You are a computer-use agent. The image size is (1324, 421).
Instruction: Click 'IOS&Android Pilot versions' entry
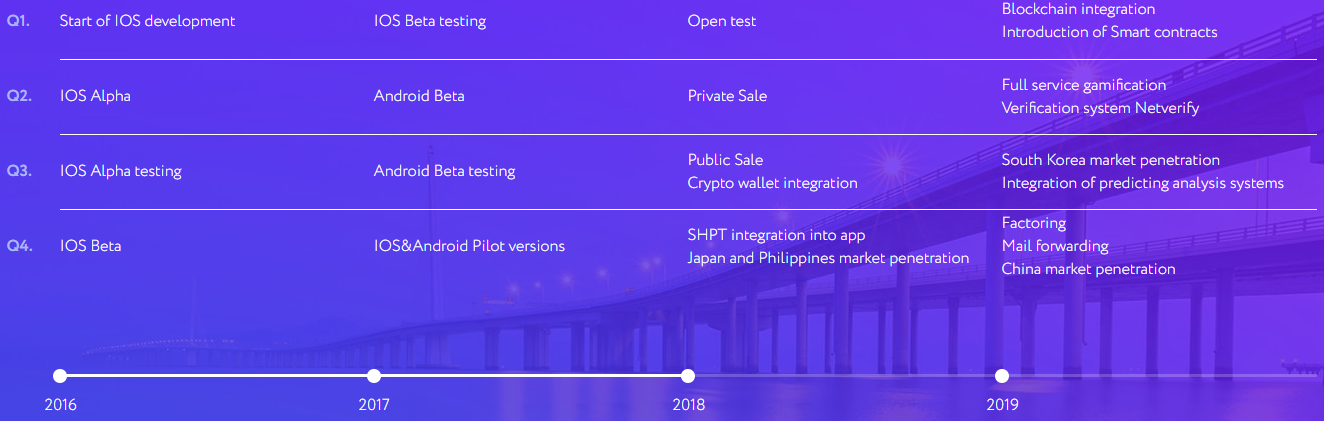pos(469,246)
